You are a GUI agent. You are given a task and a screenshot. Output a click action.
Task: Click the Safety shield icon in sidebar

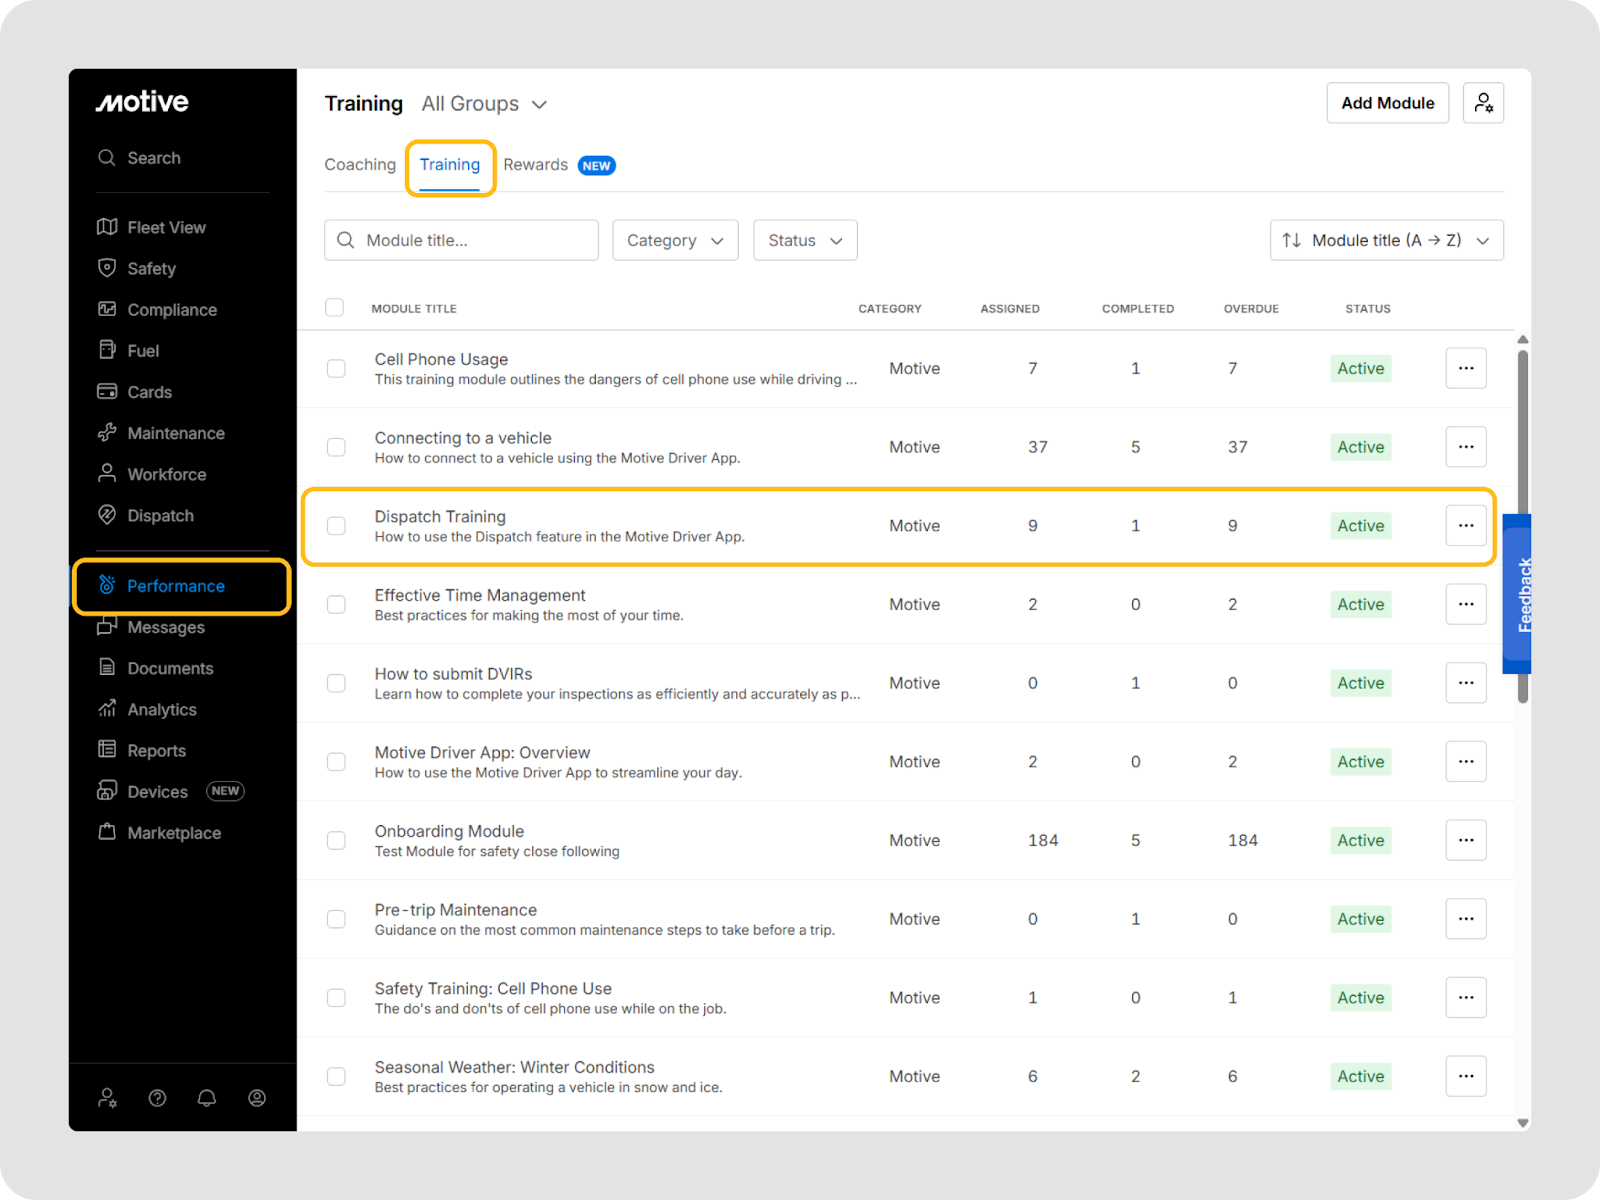coord(107,268)
